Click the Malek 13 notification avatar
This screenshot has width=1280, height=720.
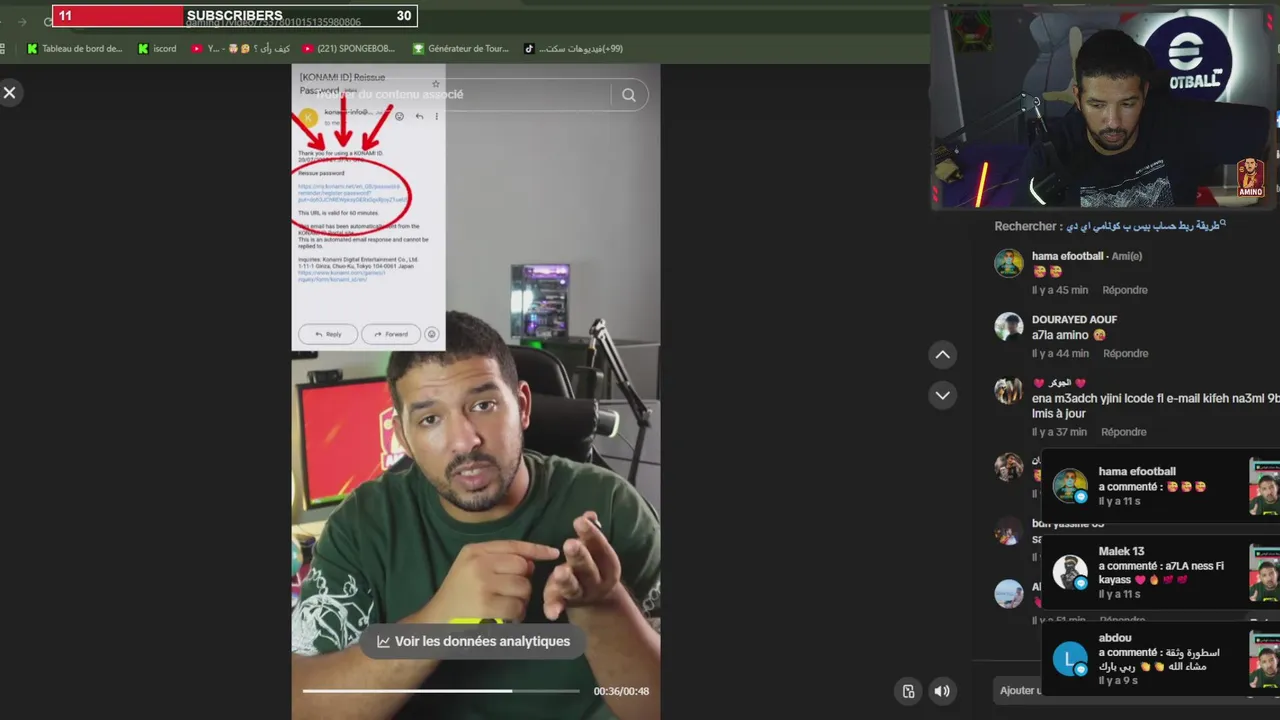coord(1069,572)
